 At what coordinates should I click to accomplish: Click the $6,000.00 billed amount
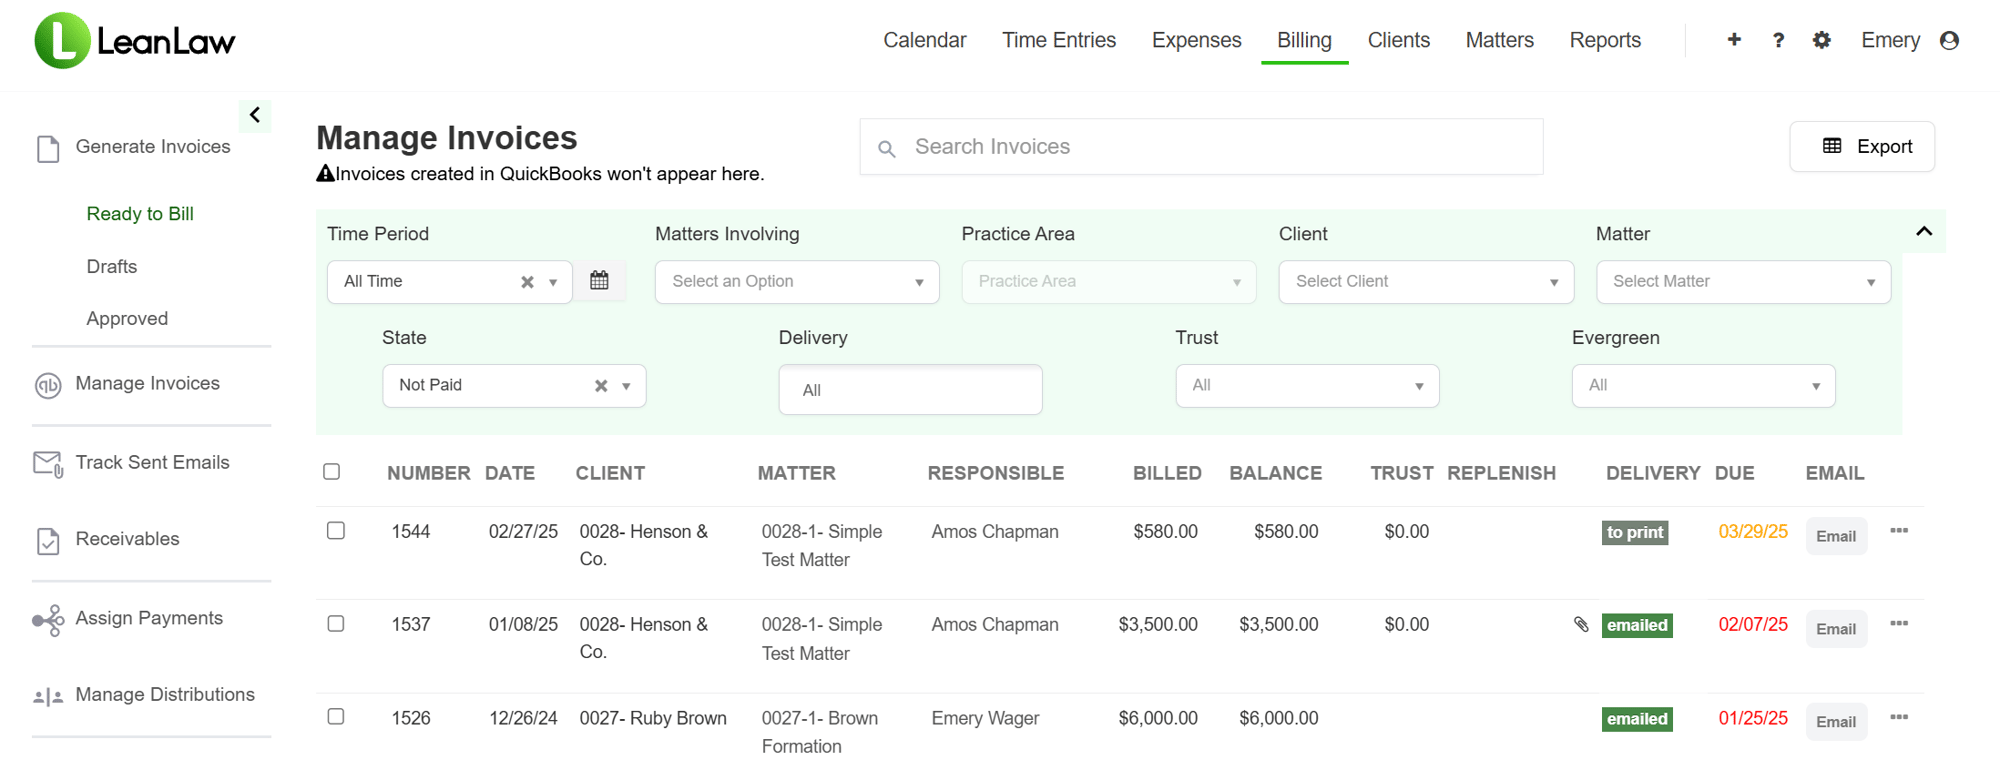[1158, 718]
